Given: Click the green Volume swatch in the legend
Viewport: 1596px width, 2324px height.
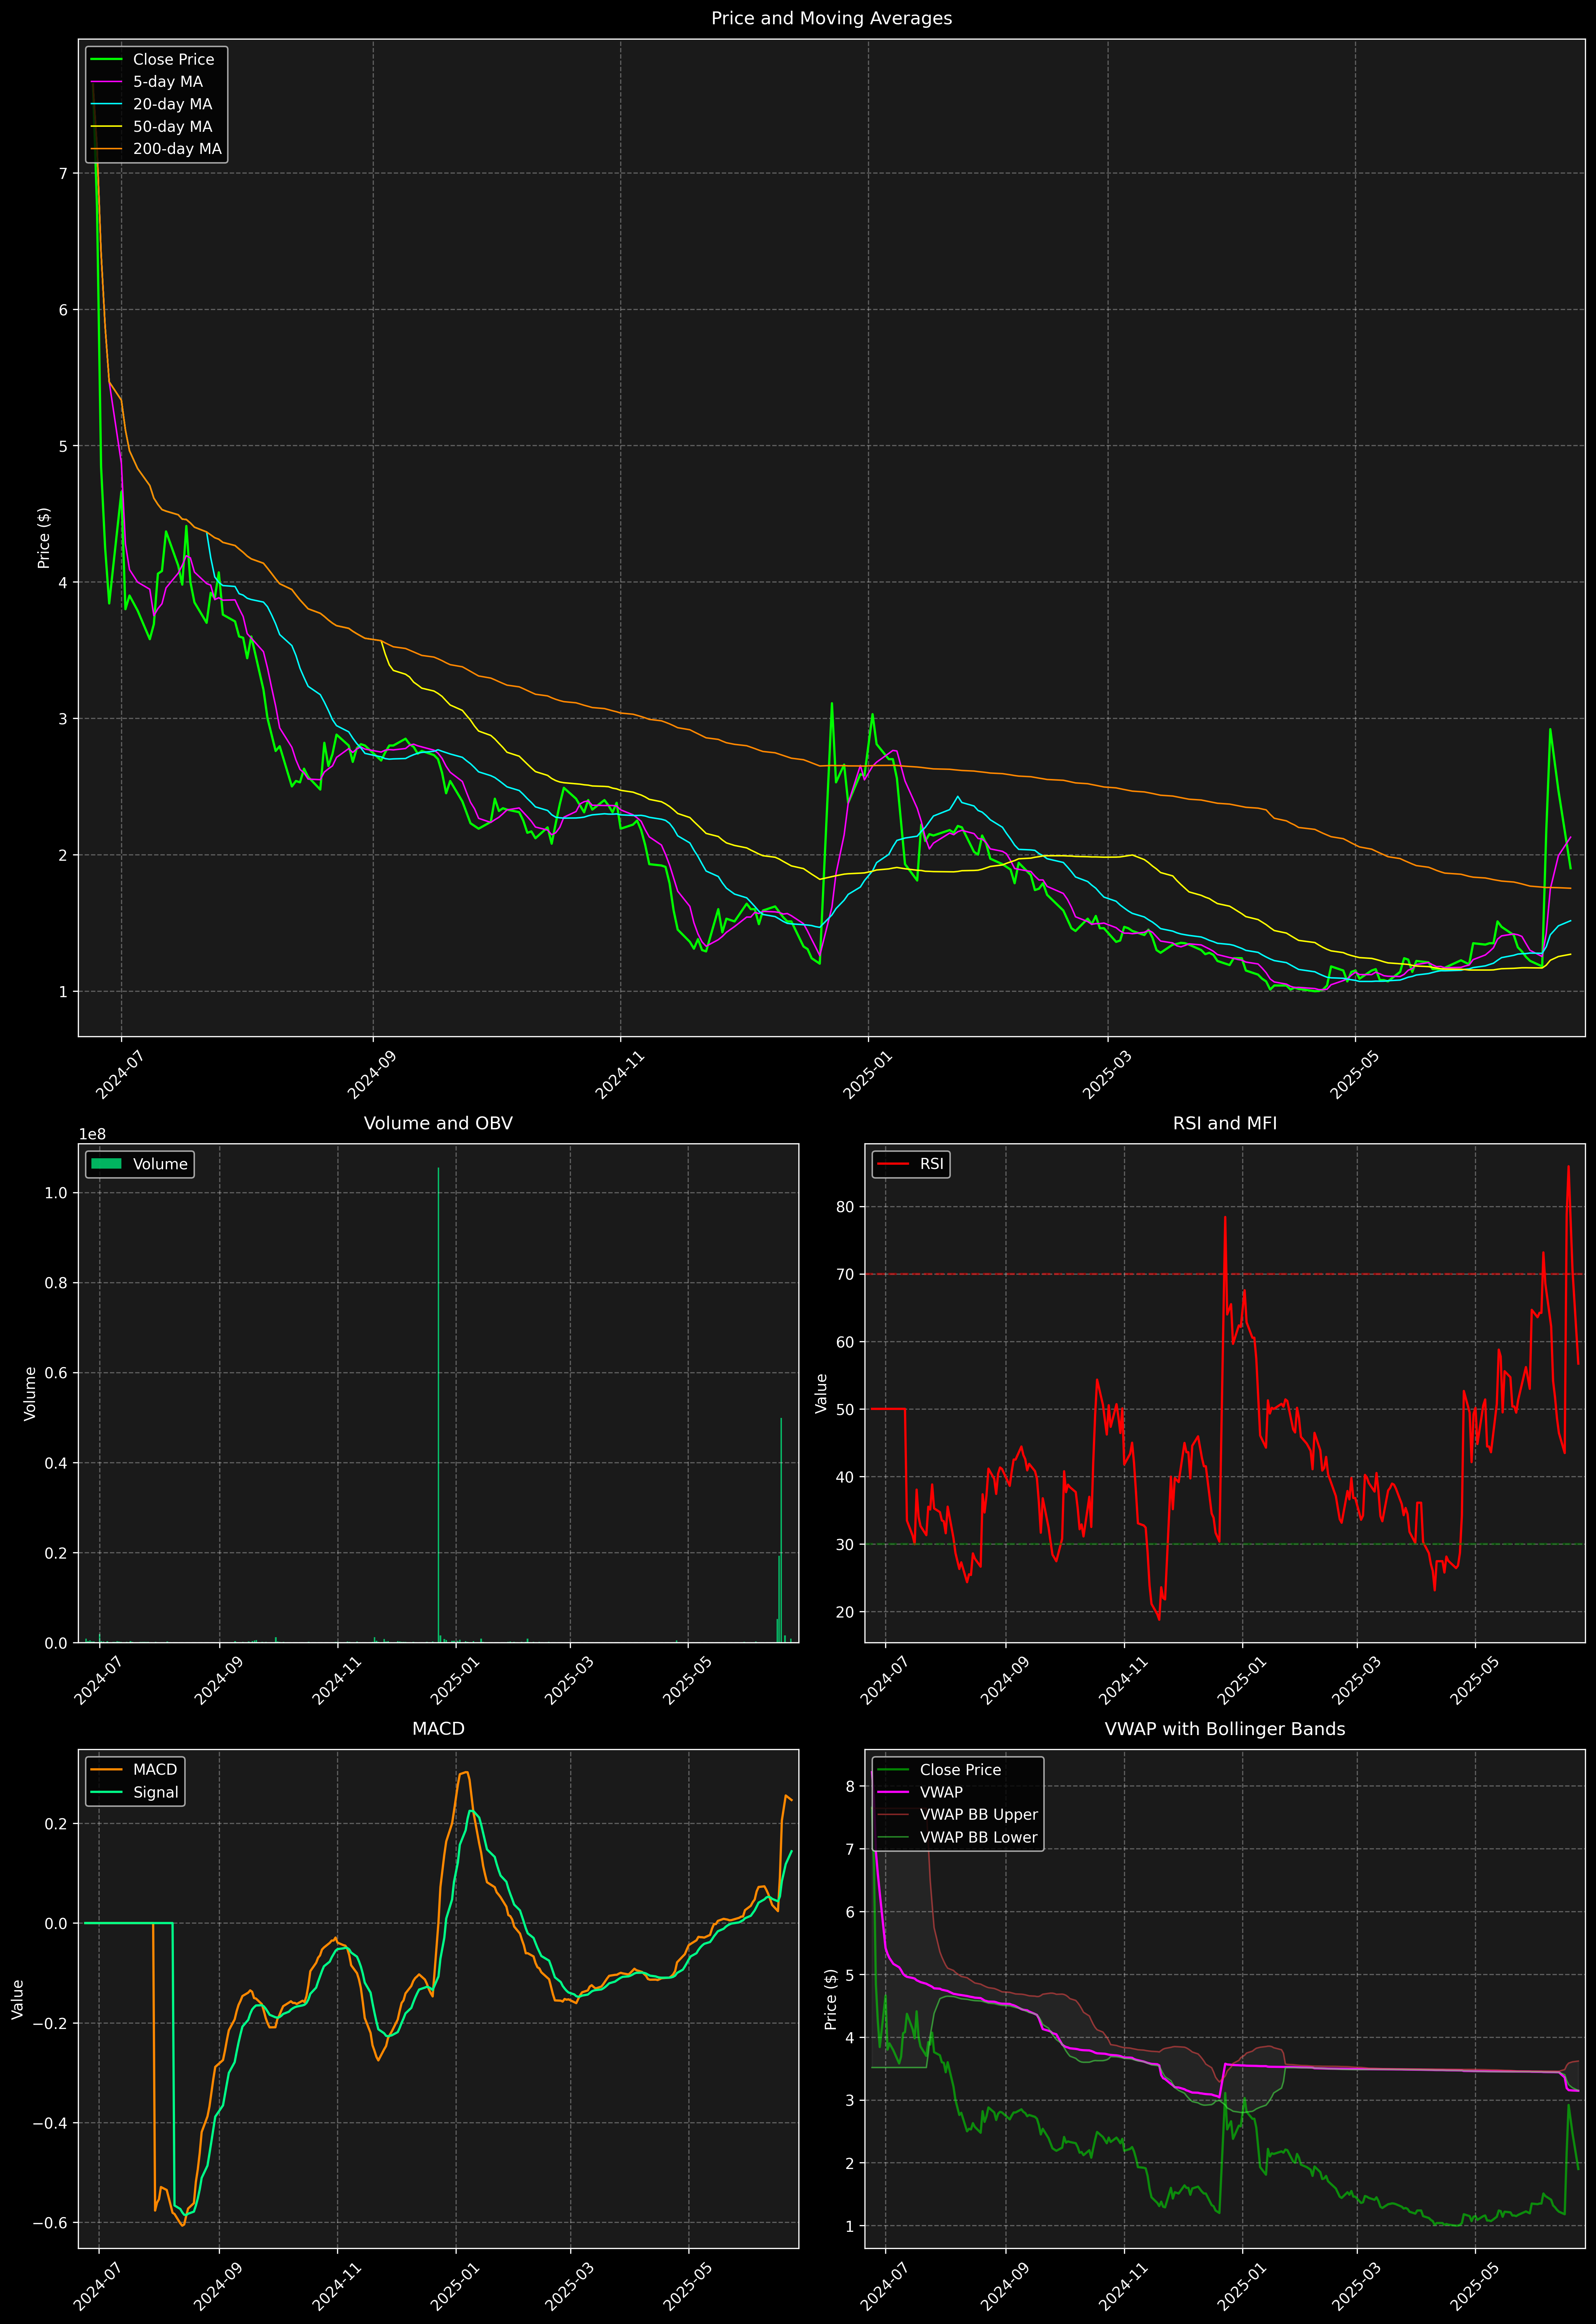Looking at the screenshot, I should (106, 1164).
